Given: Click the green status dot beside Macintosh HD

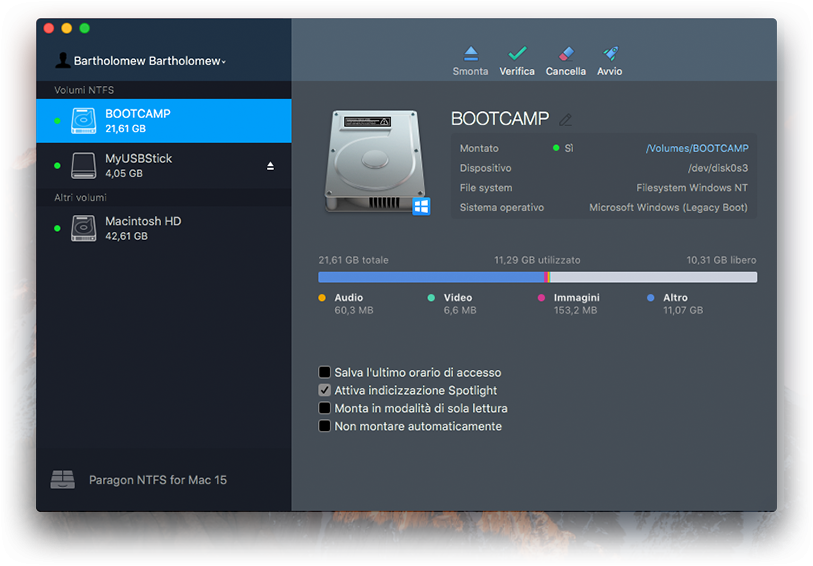Looking at the screenshot, I should 57,229.
